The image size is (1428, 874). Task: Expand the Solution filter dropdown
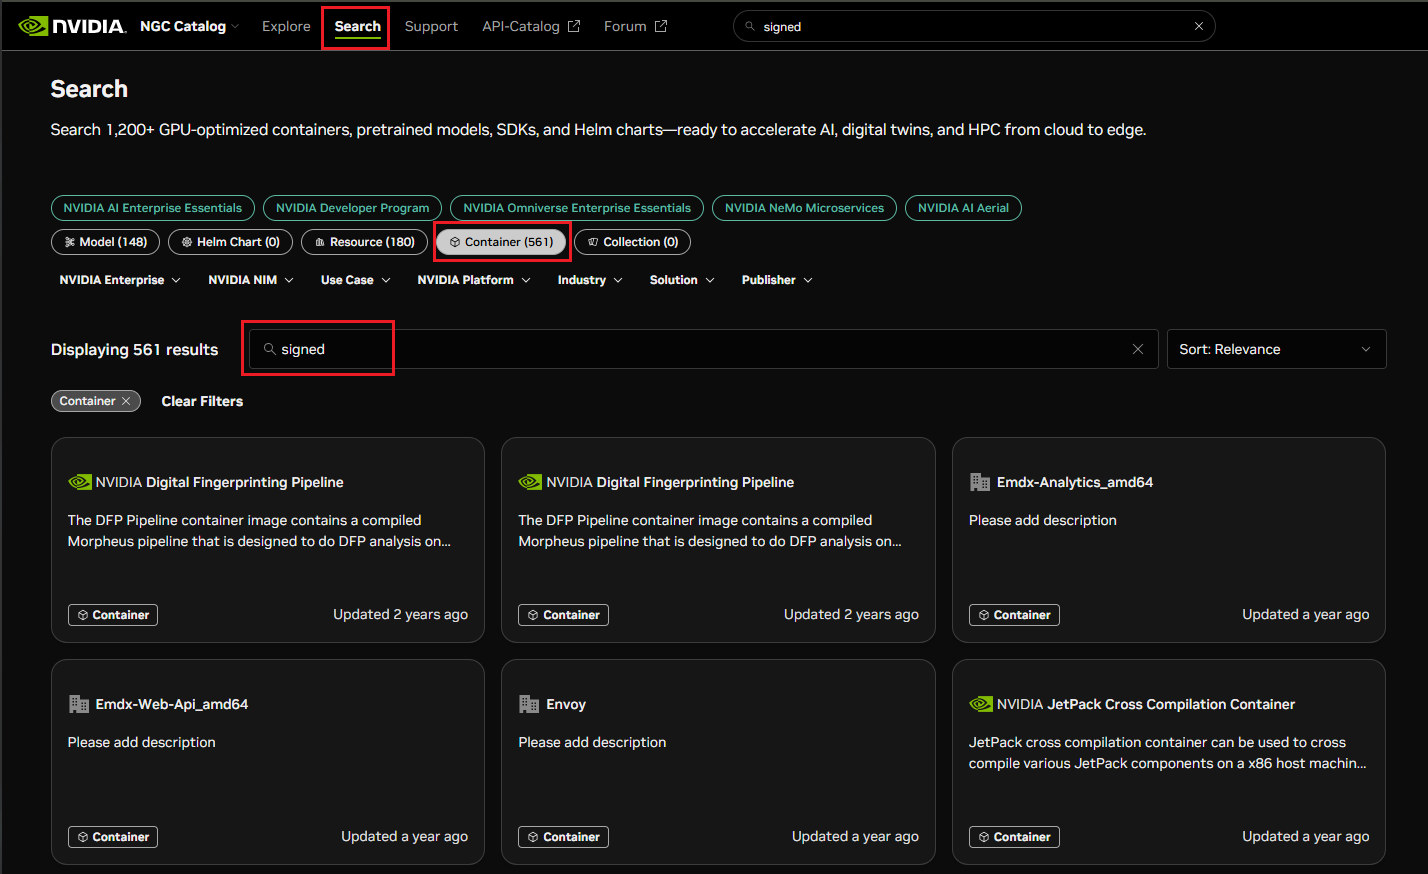(682, 280)
